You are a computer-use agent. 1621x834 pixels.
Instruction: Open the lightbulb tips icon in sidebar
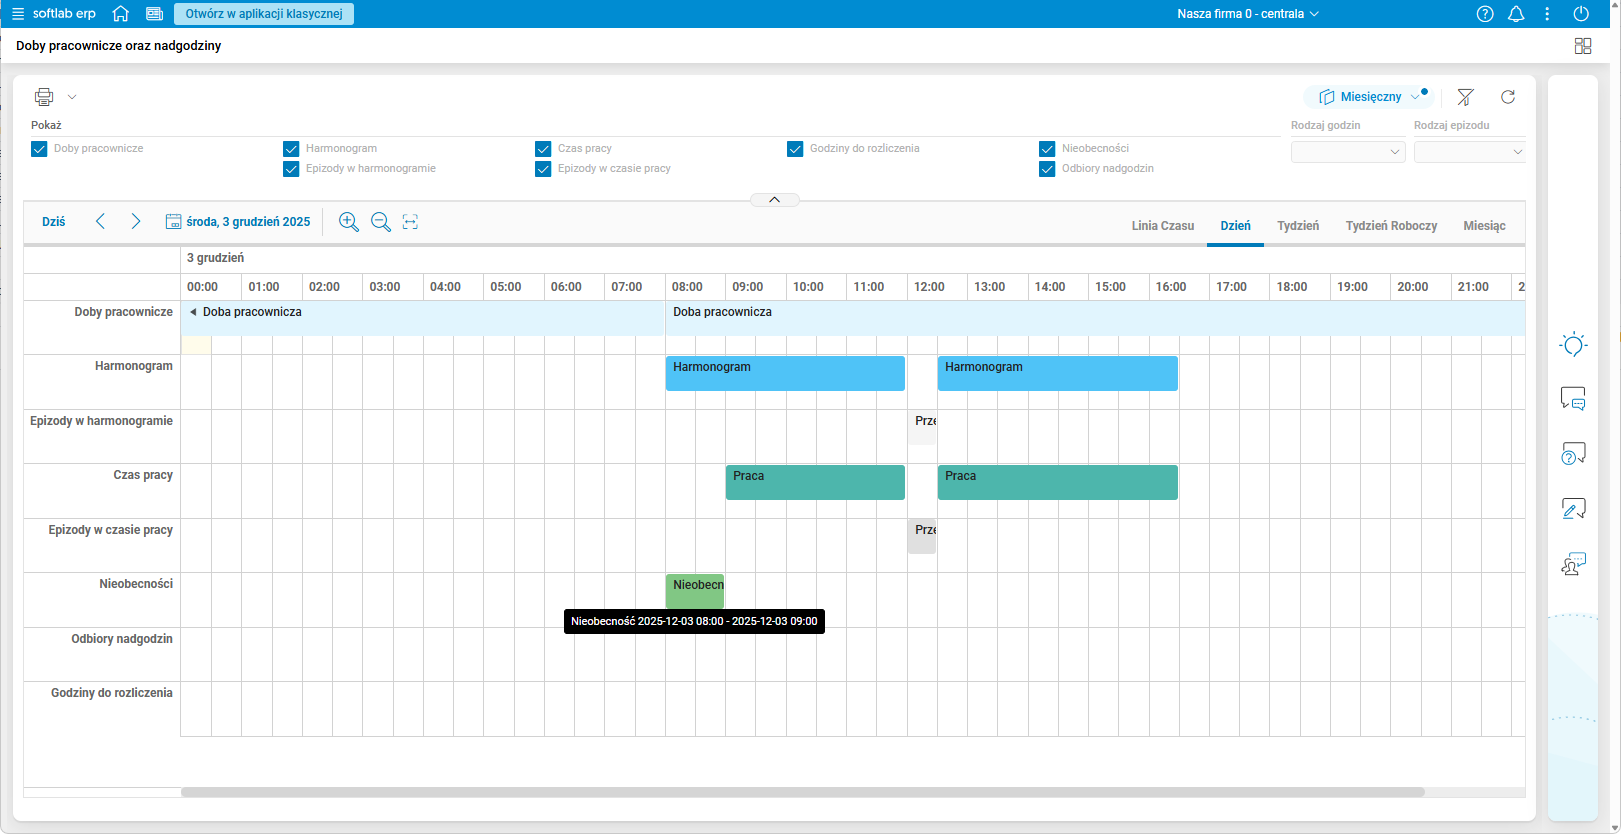pos(1573,345)
